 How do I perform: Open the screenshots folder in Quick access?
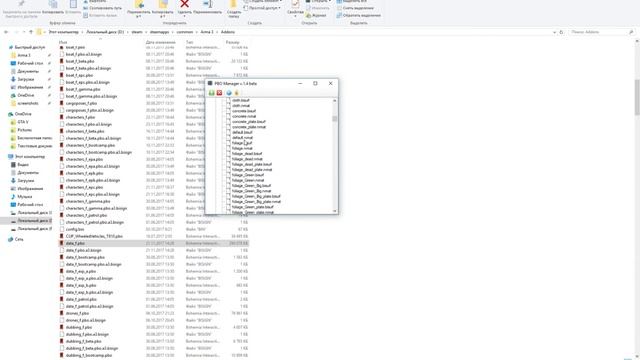(28, 103)
